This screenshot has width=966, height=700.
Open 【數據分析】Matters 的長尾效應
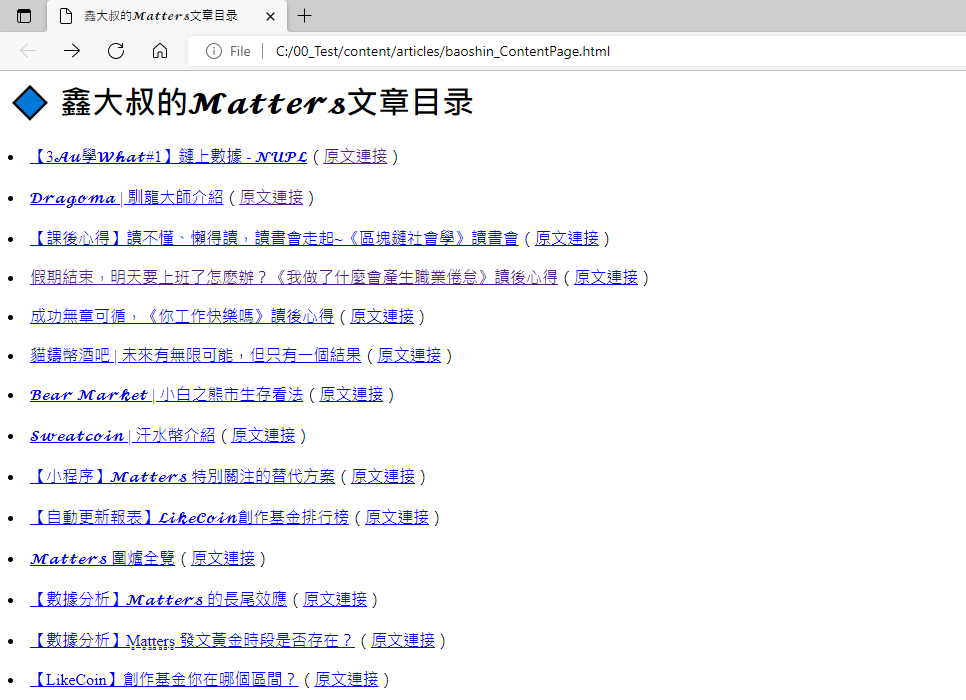point(158,600)
